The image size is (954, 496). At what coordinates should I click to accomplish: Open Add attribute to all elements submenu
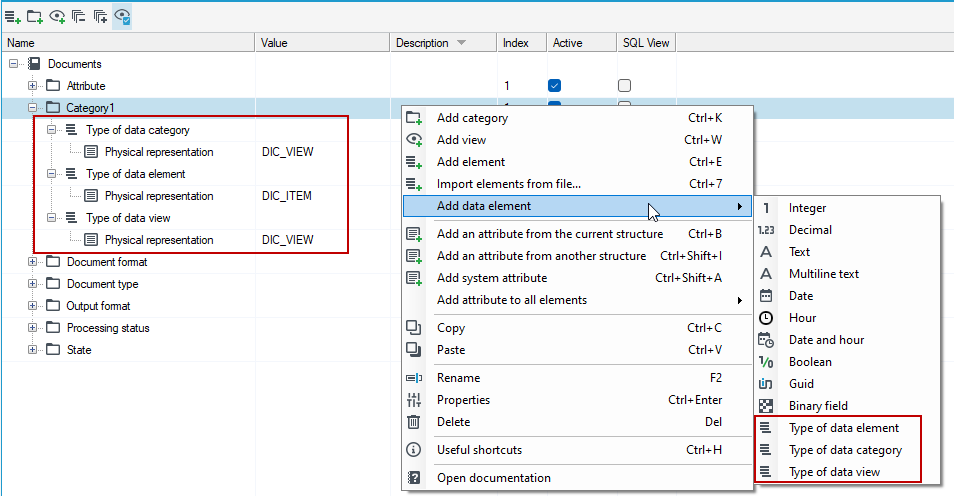point(577,300)
